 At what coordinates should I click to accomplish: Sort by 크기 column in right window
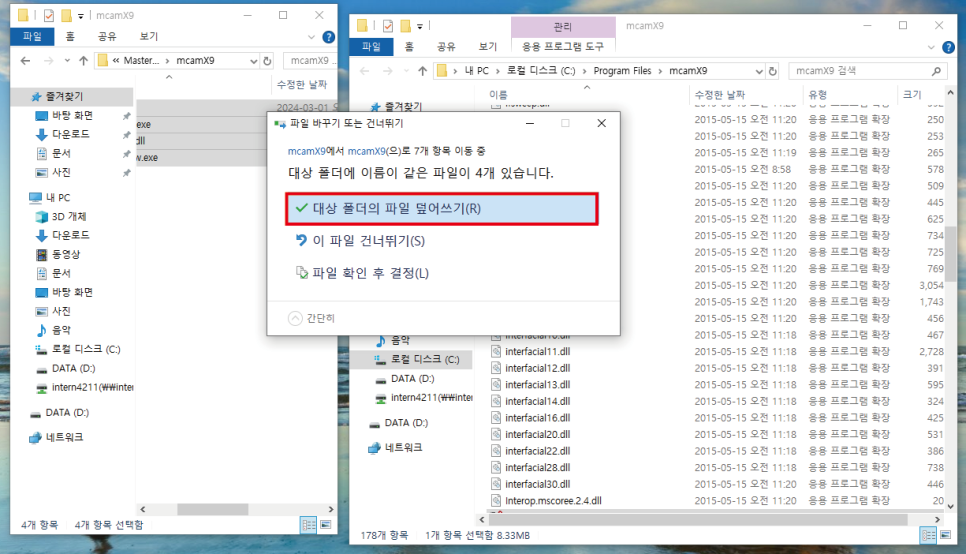pyautogui.click(x=912, y=94)
